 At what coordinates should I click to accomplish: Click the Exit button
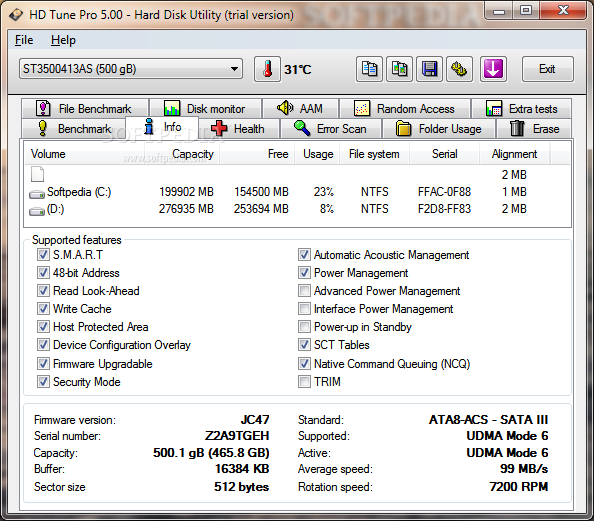coord(547,69)
